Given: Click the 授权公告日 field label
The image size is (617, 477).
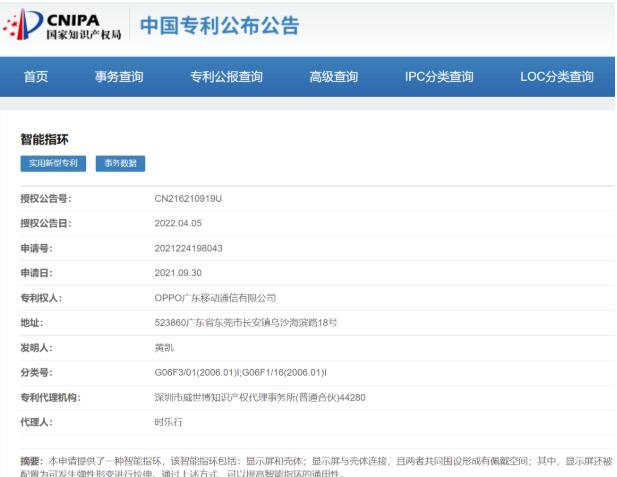Looking at the screenshot, I should [46, 224].
